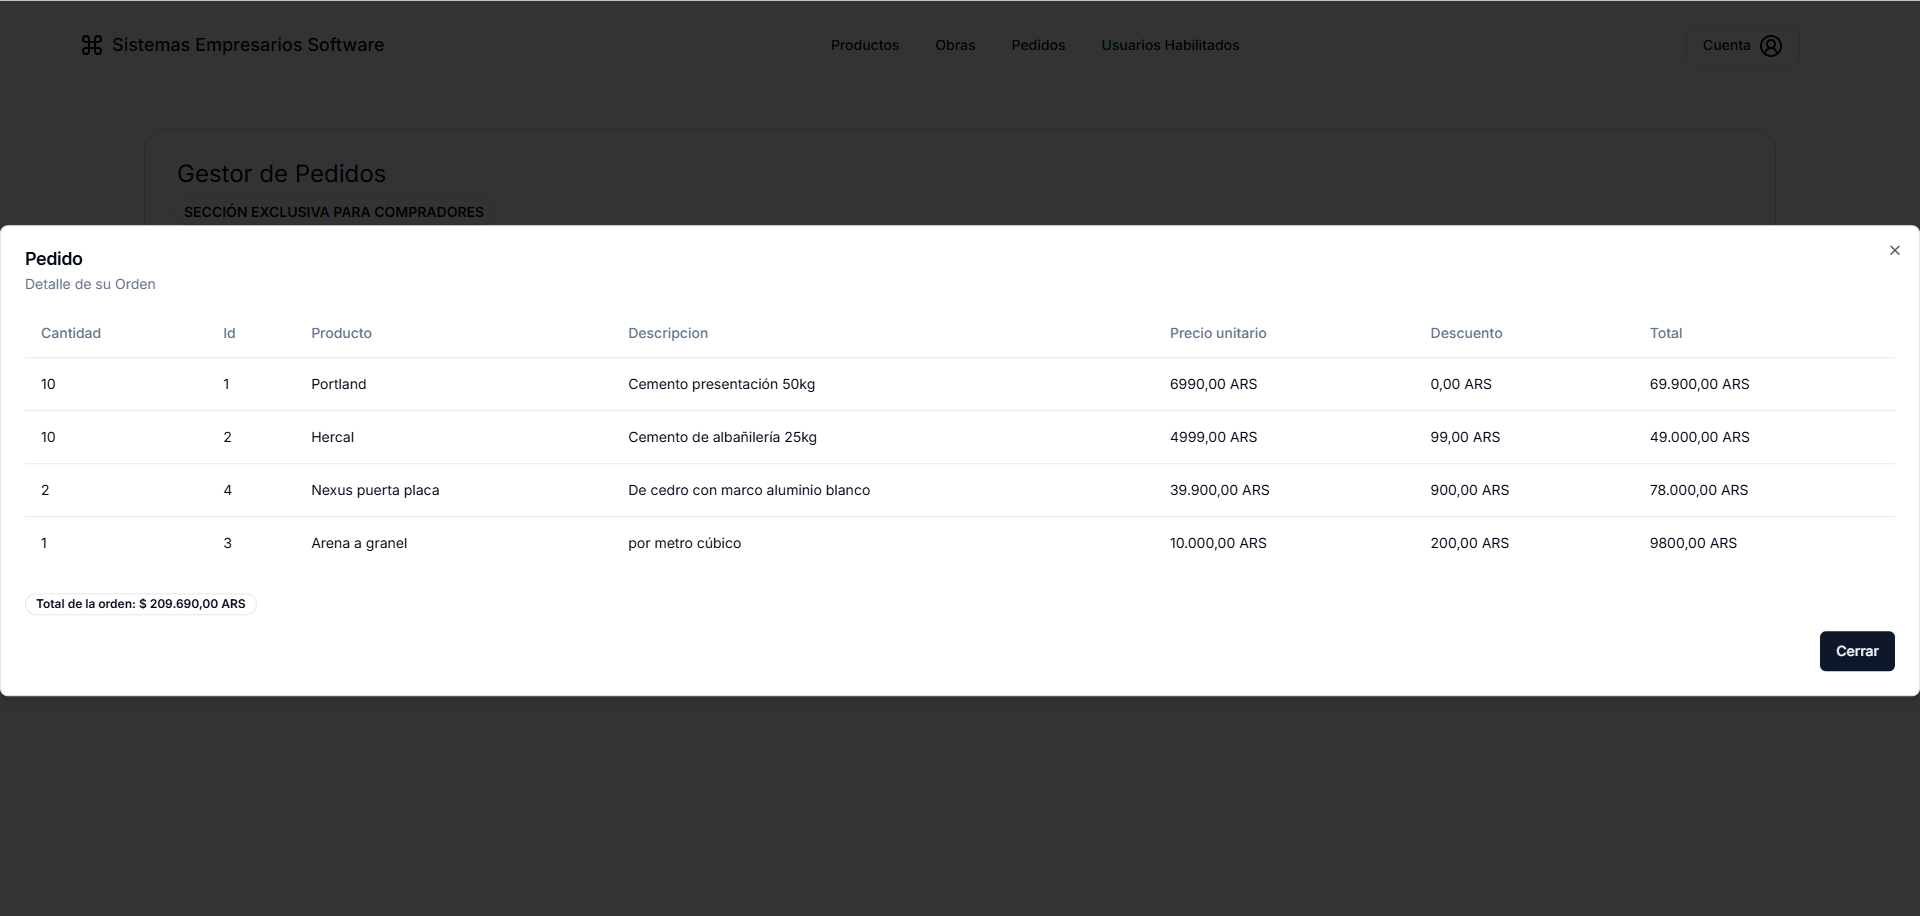Click the Descuento column header
1920x916 pixels.
coord(1465,333)
